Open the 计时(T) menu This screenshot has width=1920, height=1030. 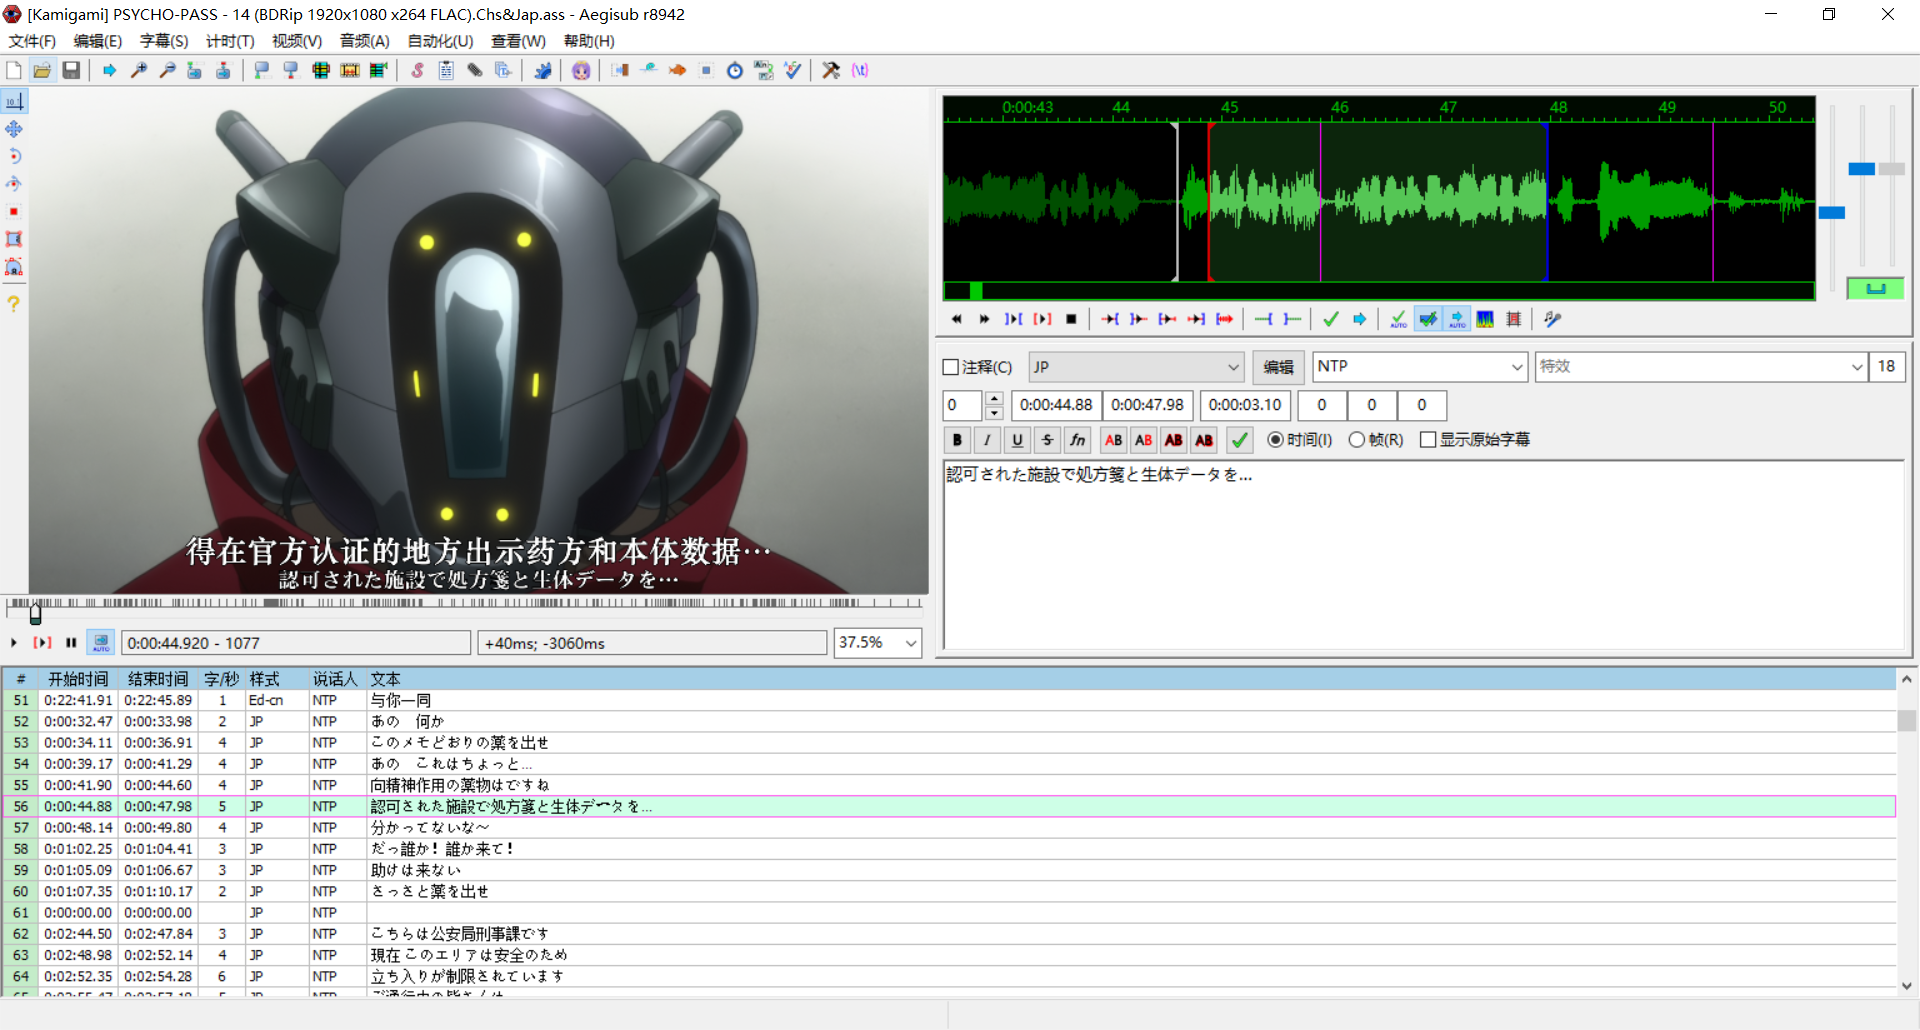230,41
